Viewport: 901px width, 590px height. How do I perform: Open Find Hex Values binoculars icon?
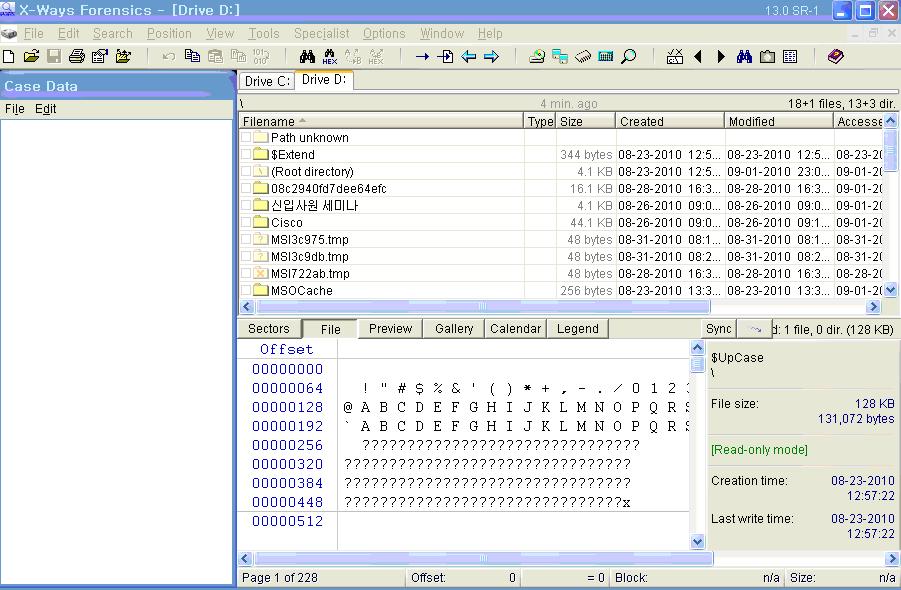click(330, 56)
